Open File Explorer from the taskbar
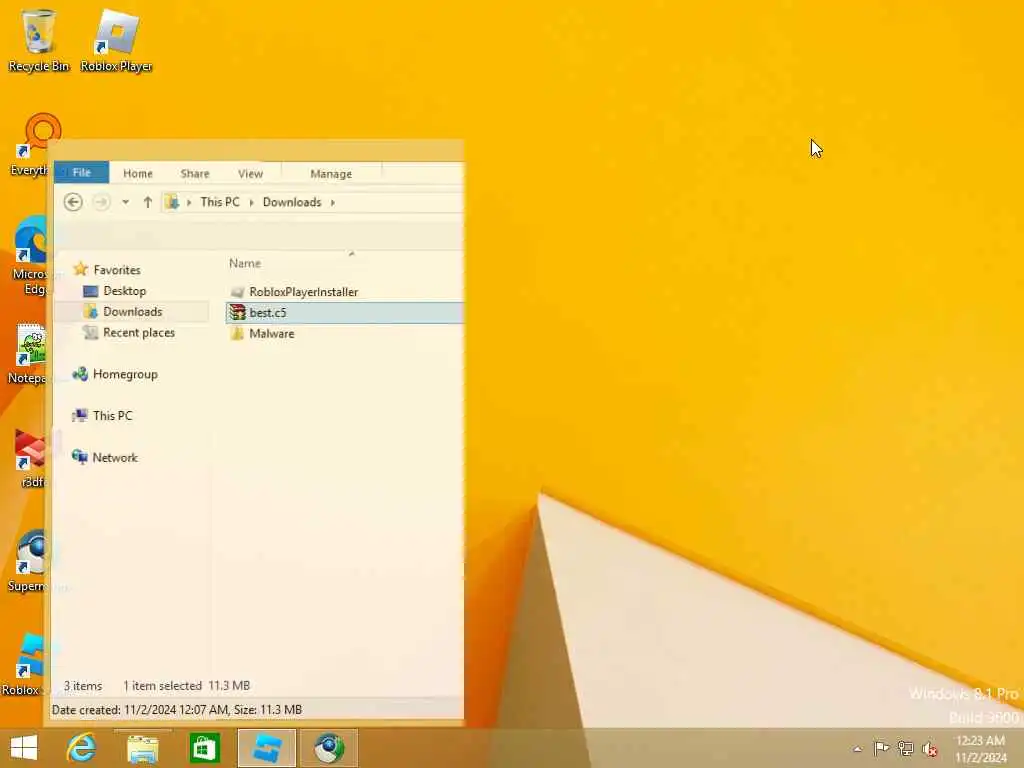 pos(142,748)
